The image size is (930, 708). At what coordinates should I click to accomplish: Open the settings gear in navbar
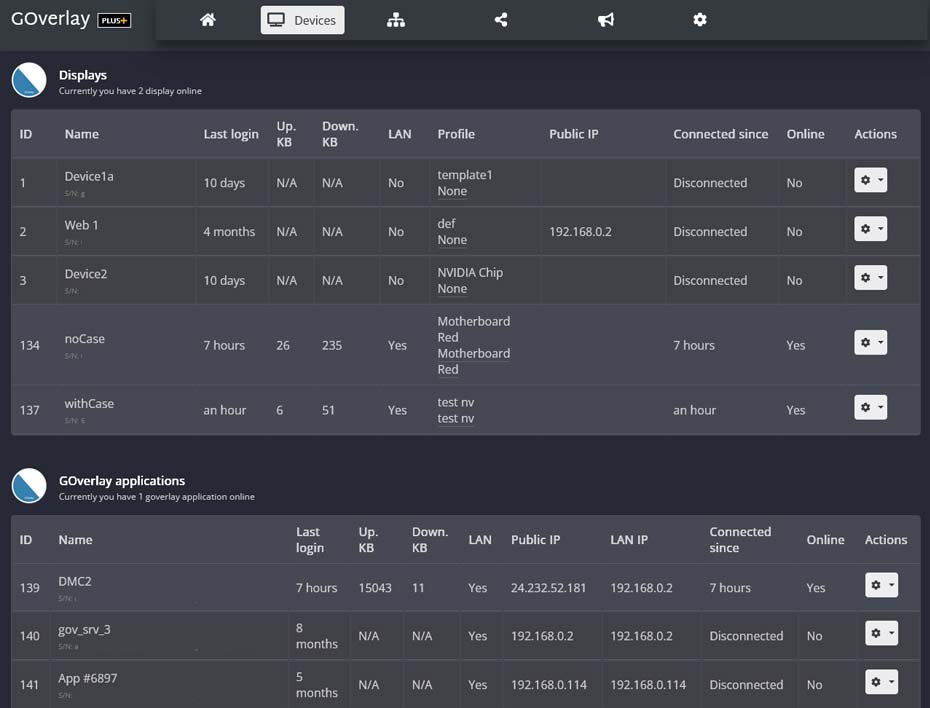700,20
